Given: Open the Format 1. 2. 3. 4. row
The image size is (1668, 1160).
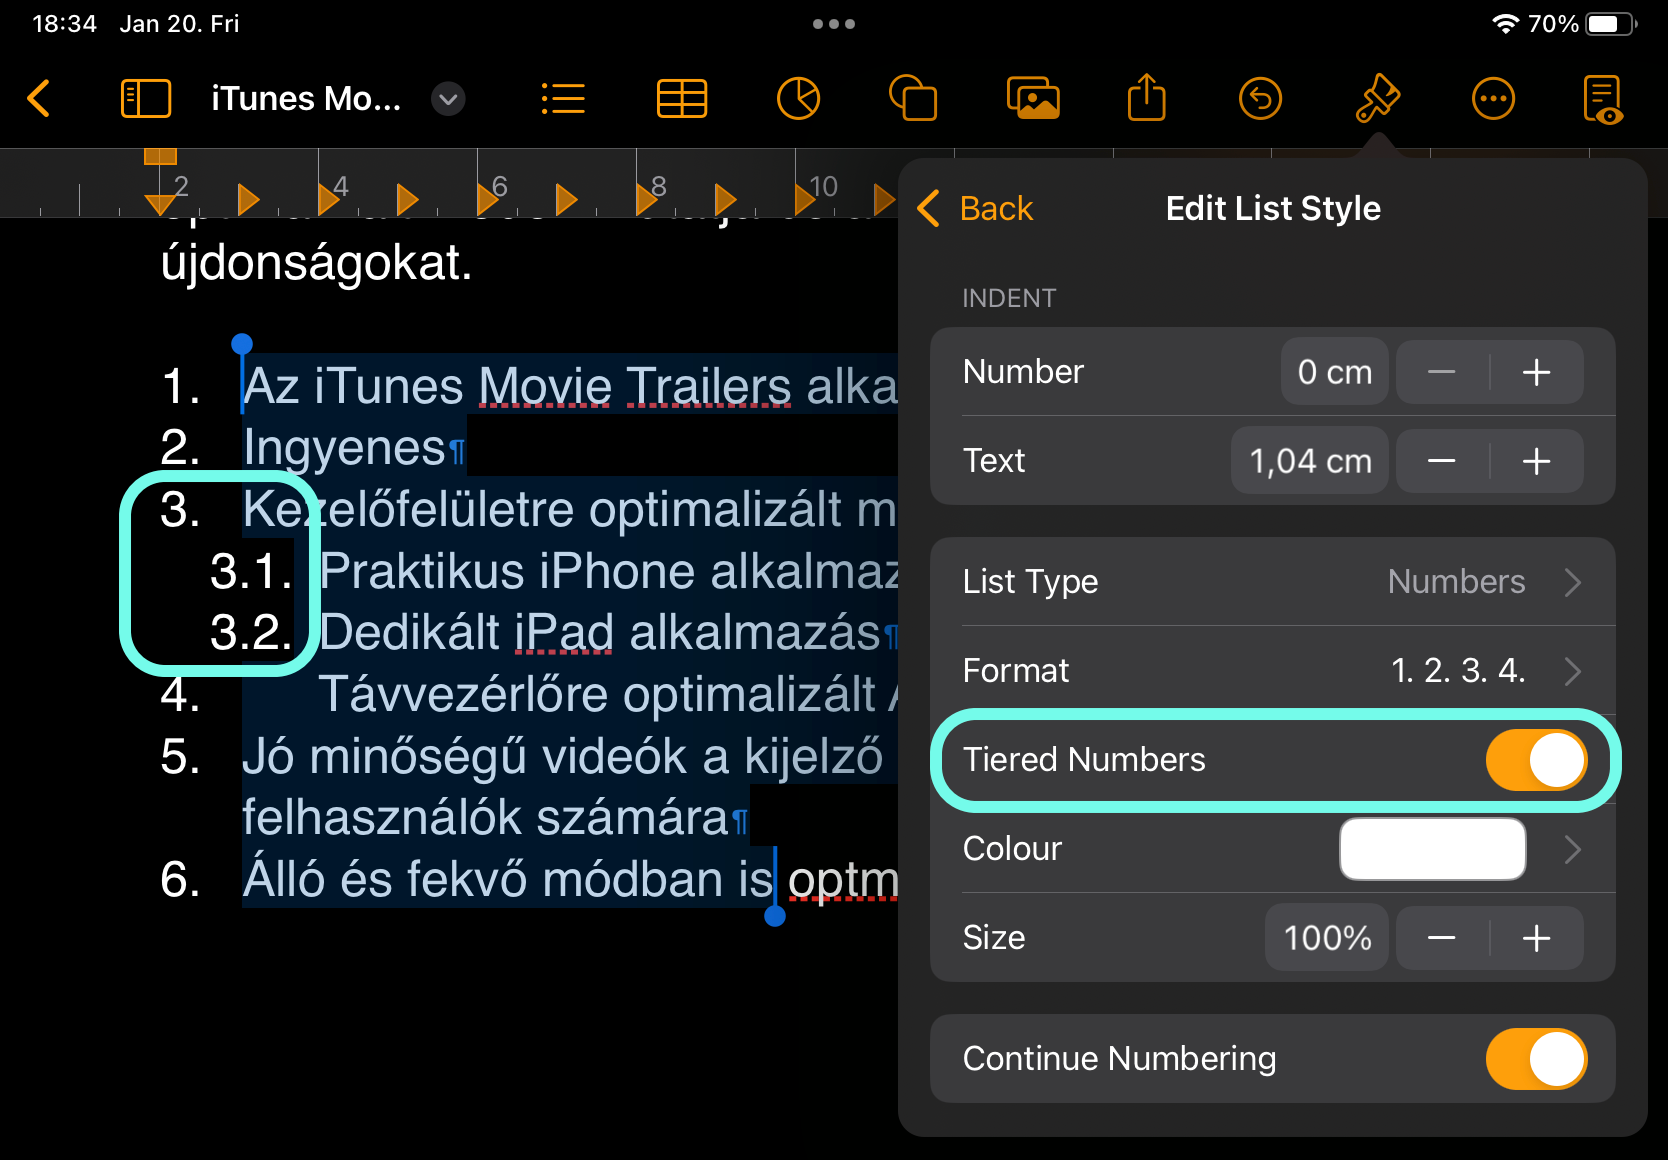Looking at the screenshot, I should click(x=1273, y=671).
